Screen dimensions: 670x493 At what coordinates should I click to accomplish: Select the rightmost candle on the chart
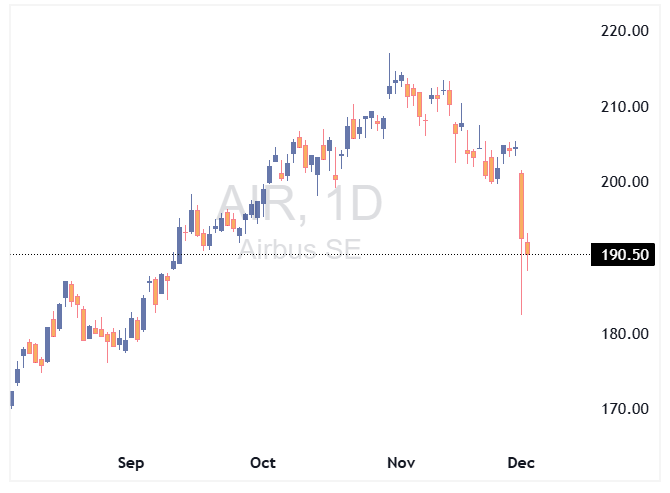[x=528, y=248]
